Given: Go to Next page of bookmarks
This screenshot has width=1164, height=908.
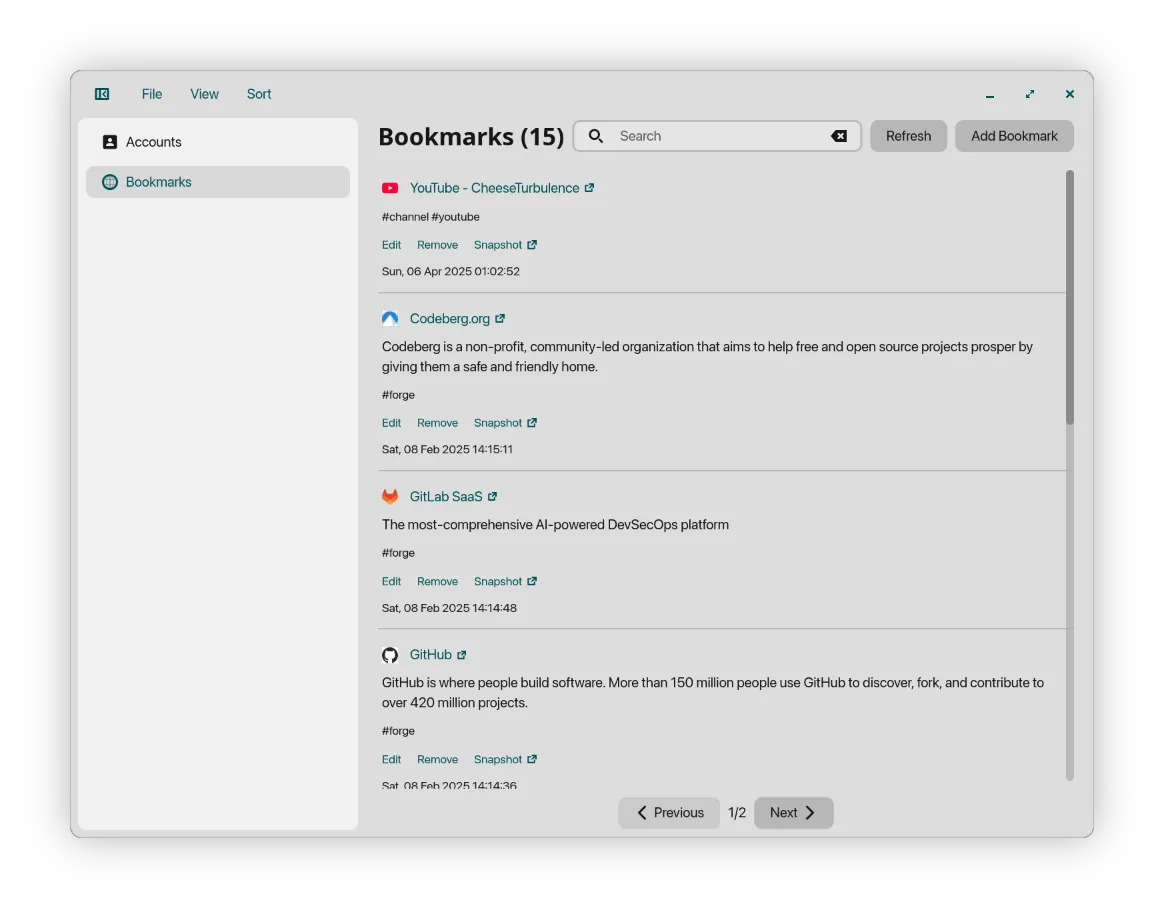Looking at the screenshot, I should tap(794, 813).
